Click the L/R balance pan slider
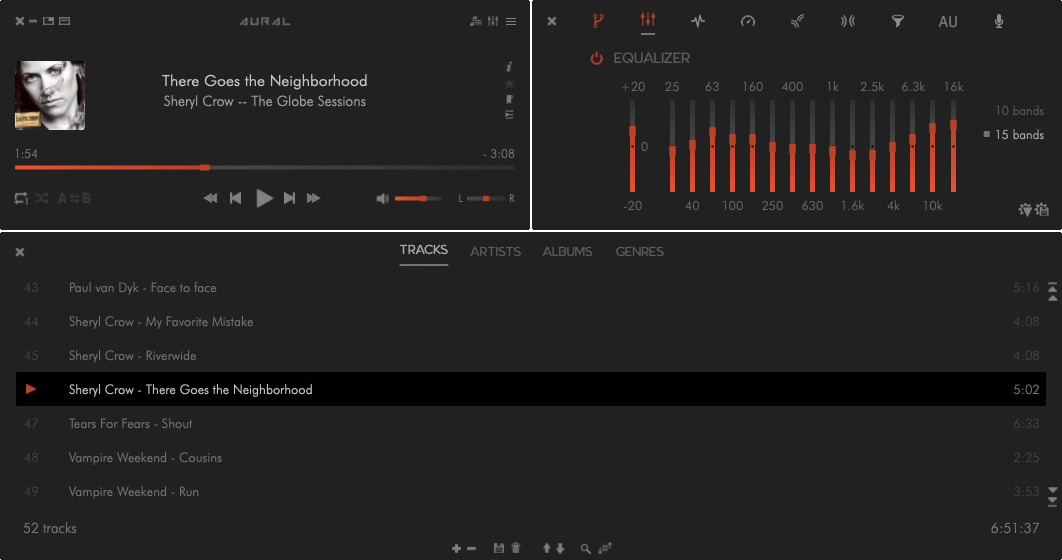 tap(486, 198)
